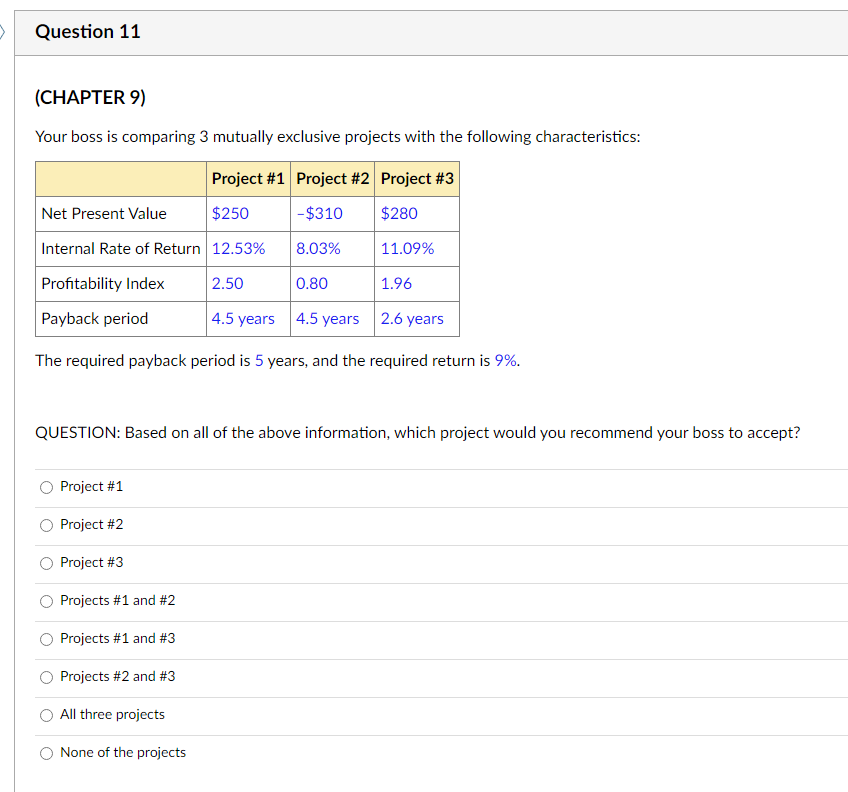
Task: Select the Project #1 answer option
Action: 46,487
